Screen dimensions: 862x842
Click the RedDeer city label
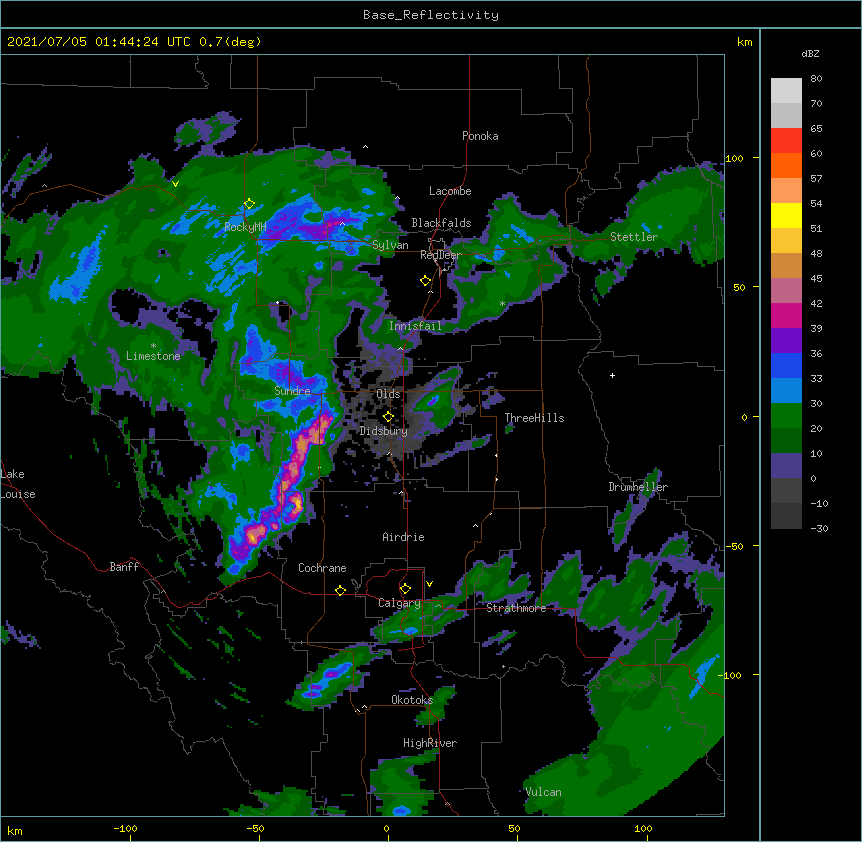pos(440,255)
